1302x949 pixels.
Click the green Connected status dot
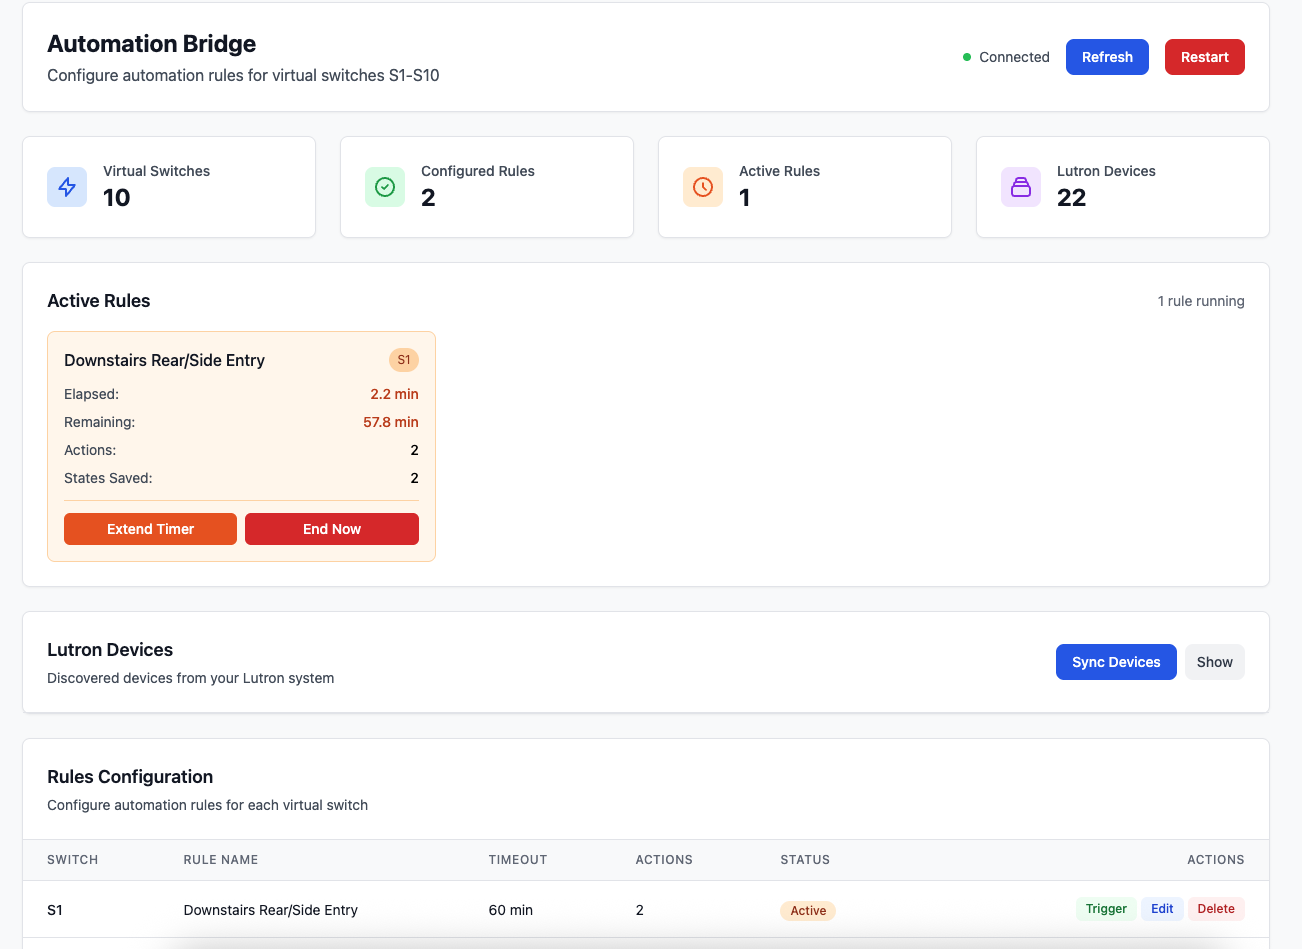point(967,57)
